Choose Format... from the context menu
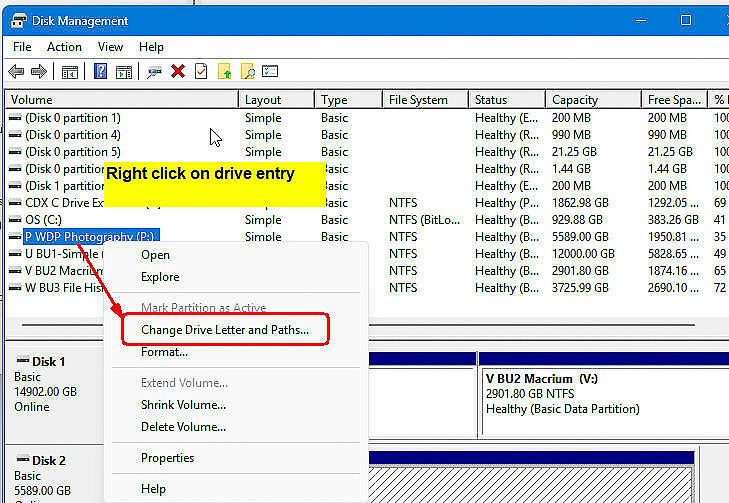This screenshot has height=503, width=729. 164,352
